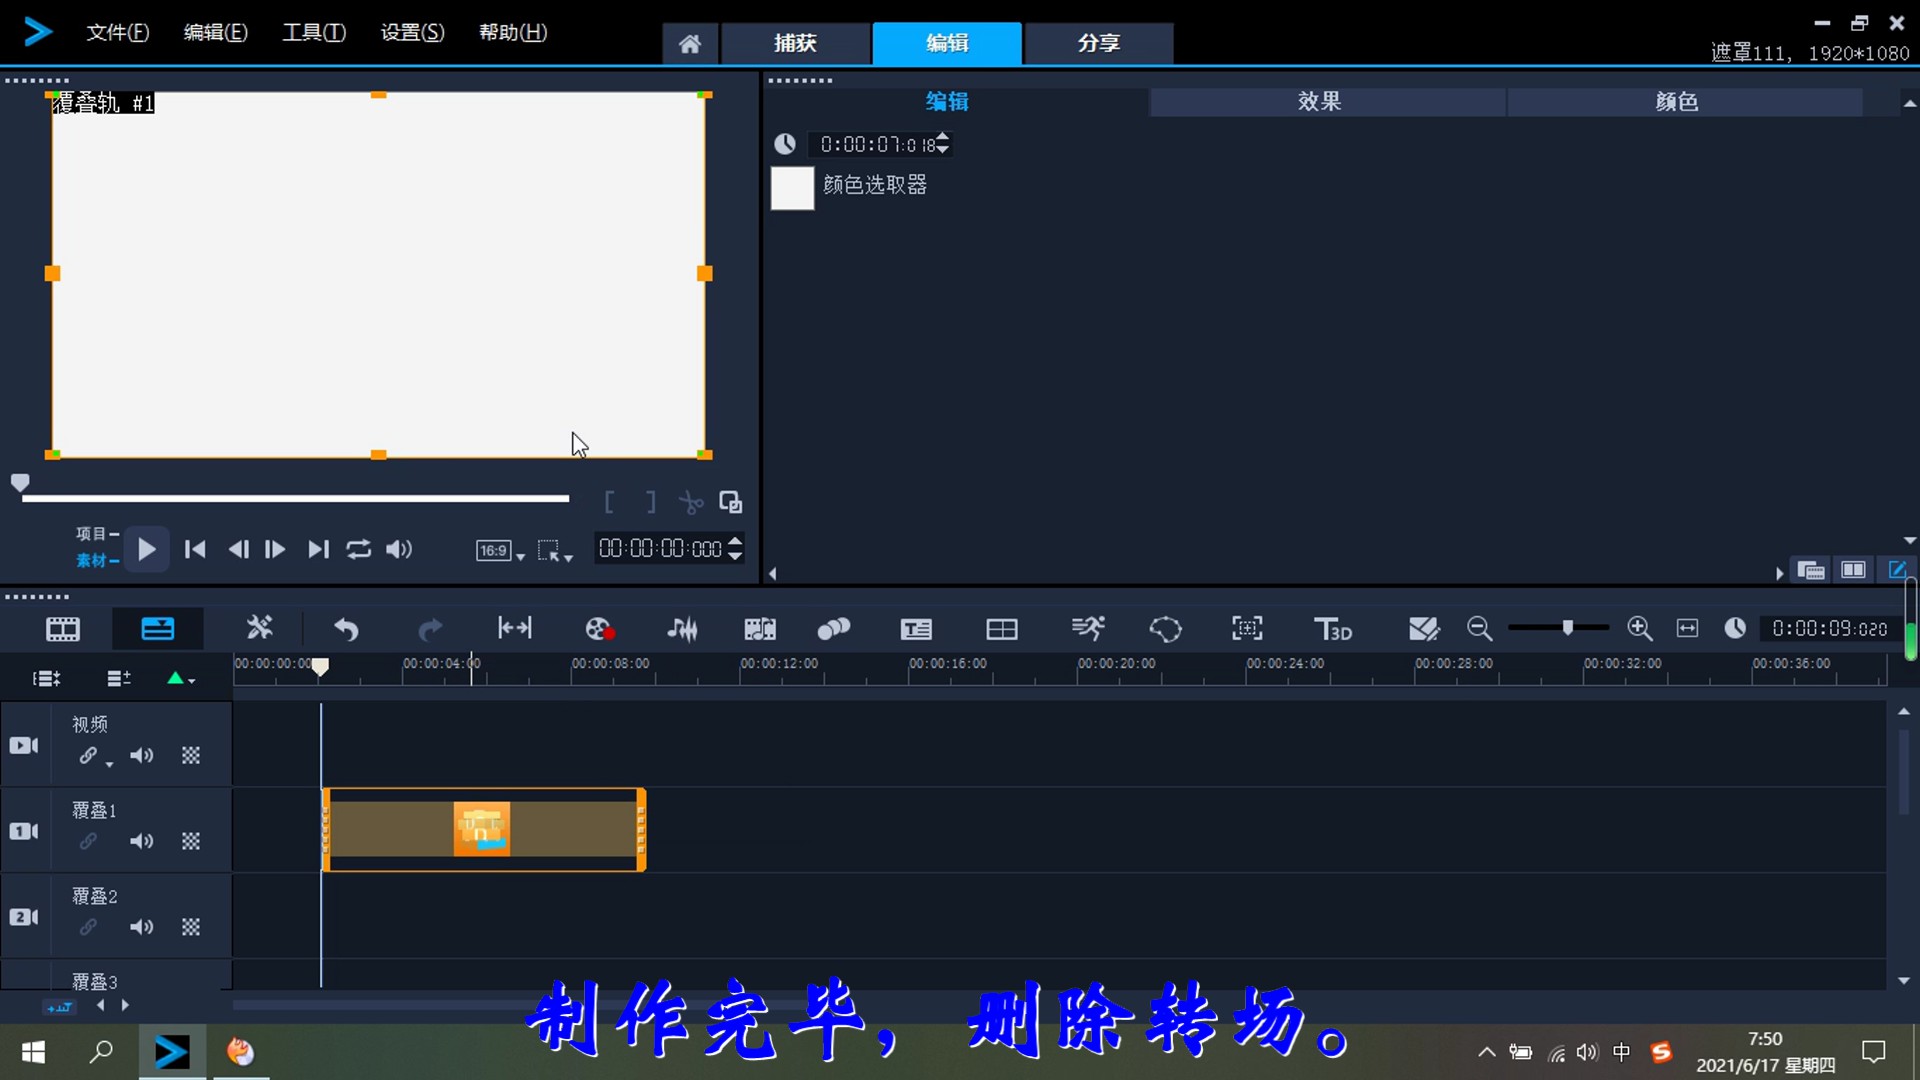
Task: Open Time Remapping tool
Action: 1087,629
